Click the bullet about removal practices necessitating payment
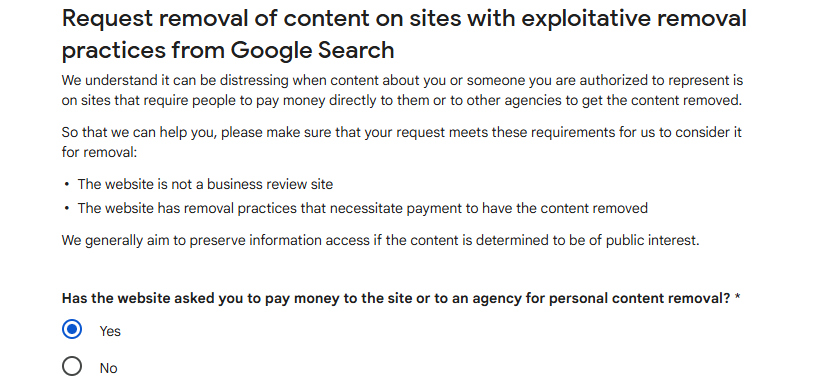 363,208
